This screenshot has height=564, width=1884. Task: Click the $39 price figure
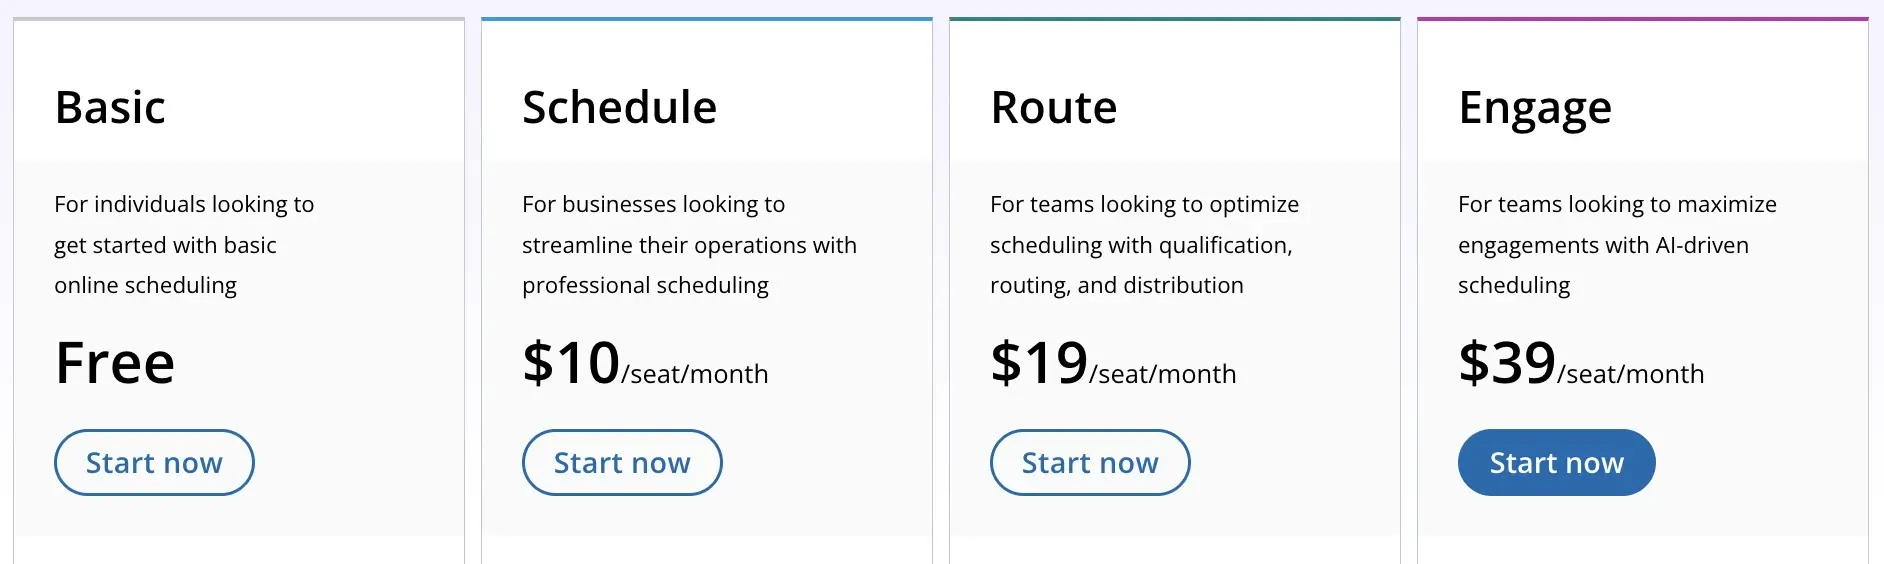pos(1507,362)
